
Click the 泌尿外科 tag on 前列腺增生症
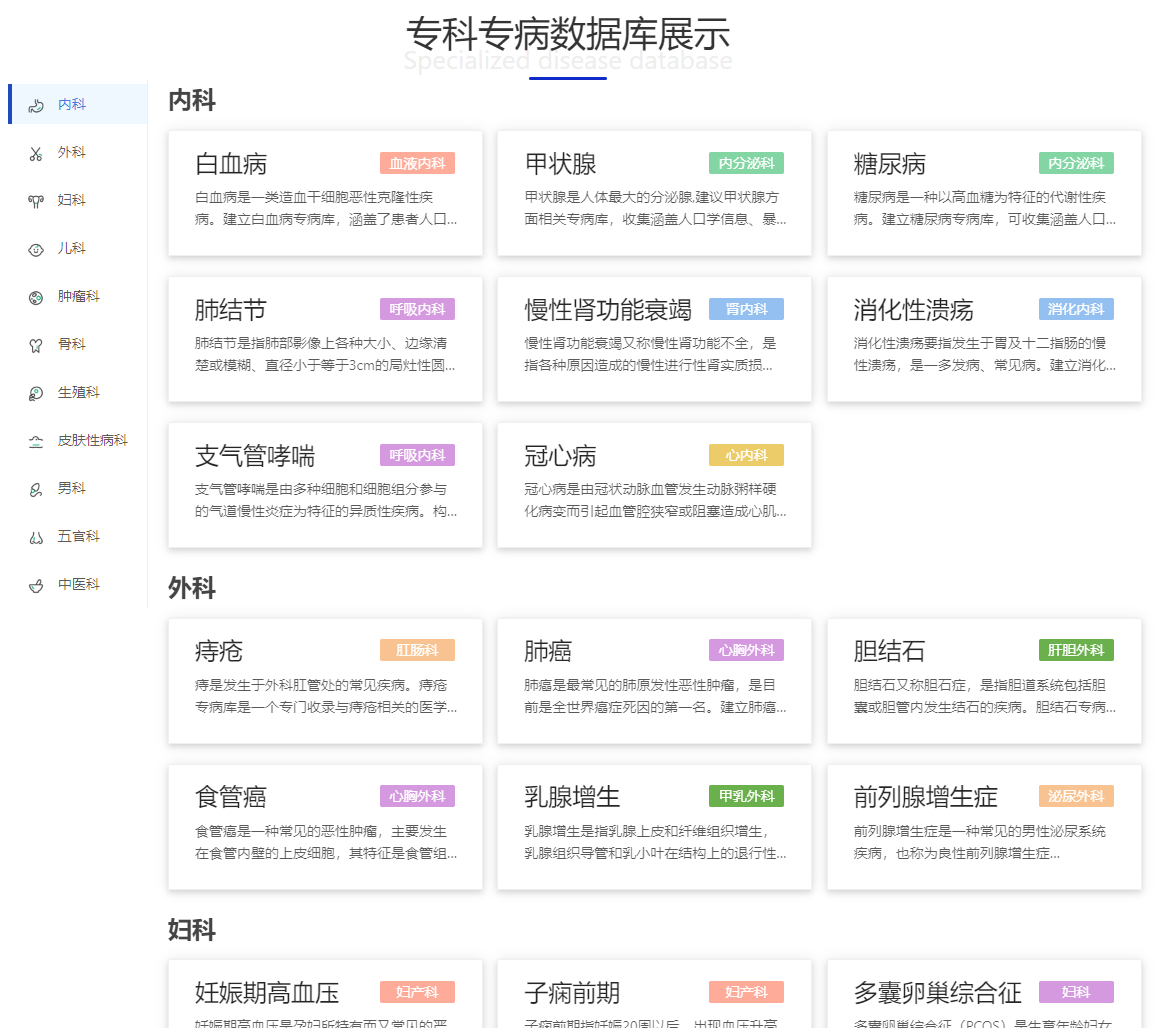tap(1075, 796)
